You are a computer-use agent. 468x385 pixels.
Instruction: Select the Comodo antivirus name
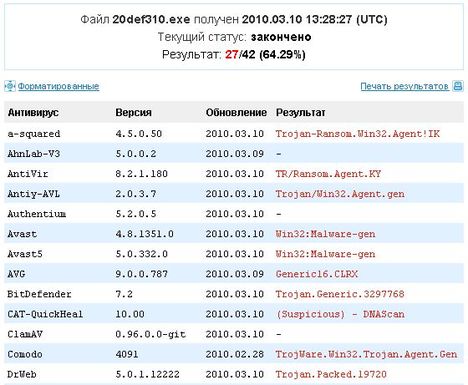(x=25, y=354)
